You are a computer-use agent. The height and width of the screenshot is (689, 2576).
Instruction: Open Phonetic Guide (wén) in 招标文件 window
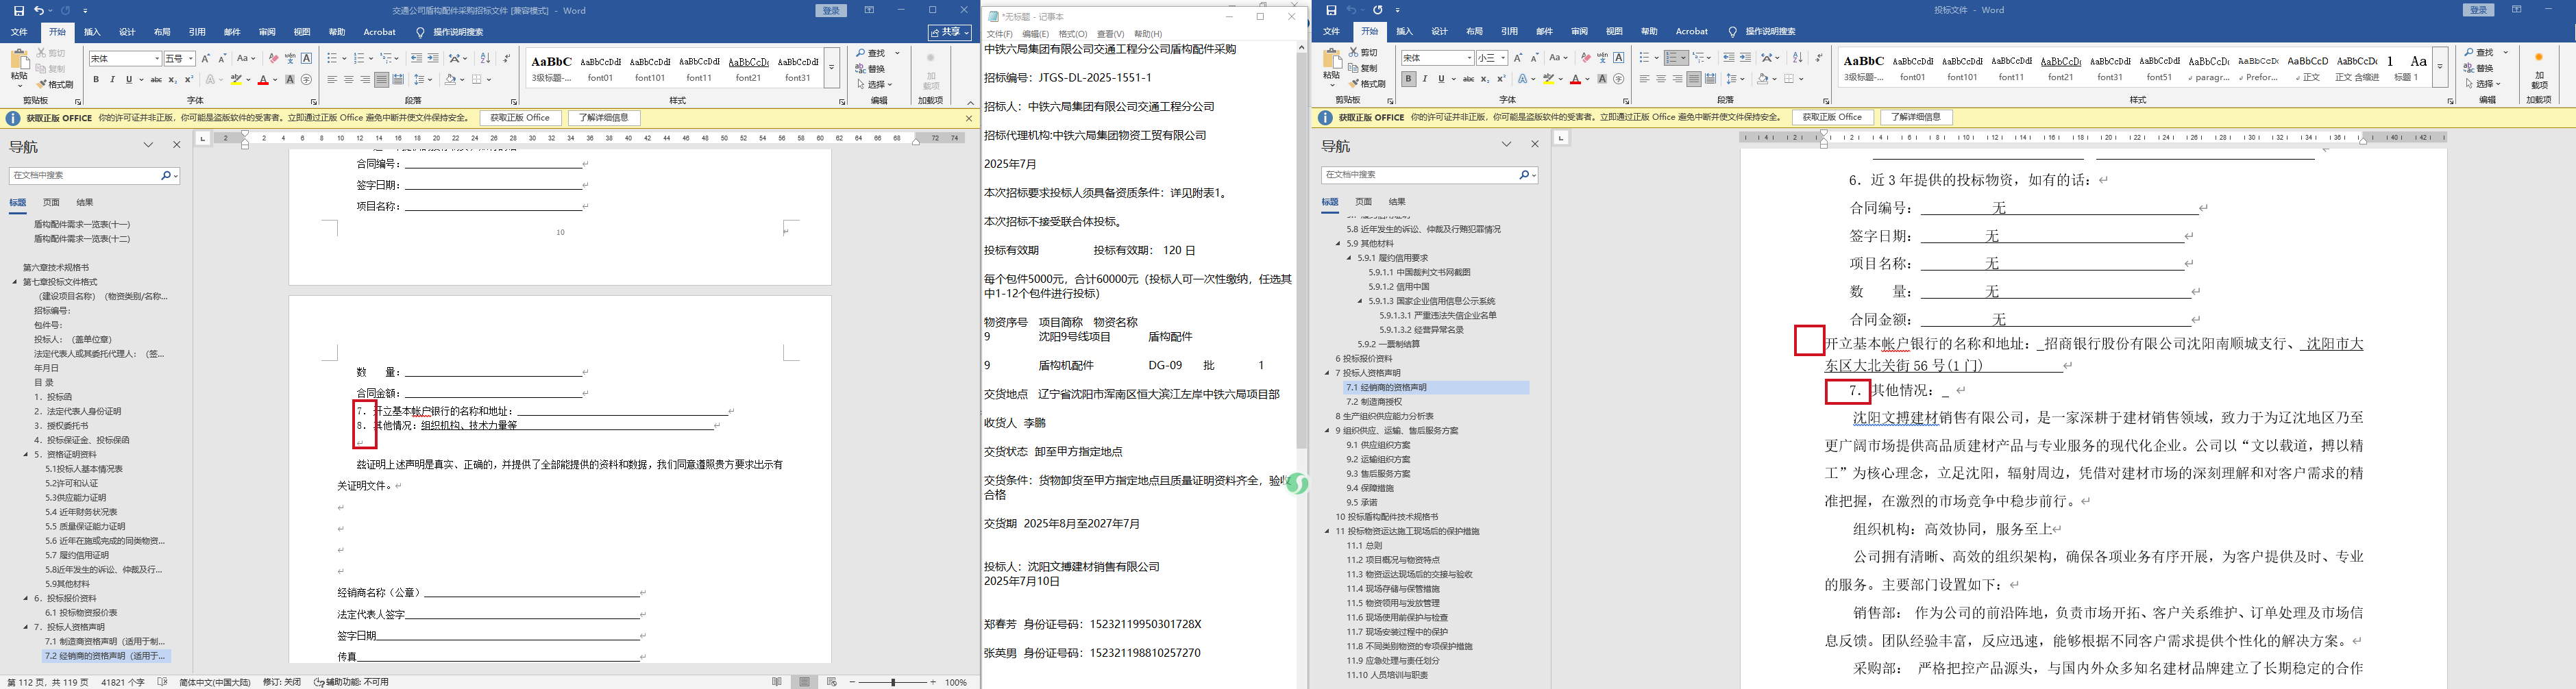tap(290, 59)
